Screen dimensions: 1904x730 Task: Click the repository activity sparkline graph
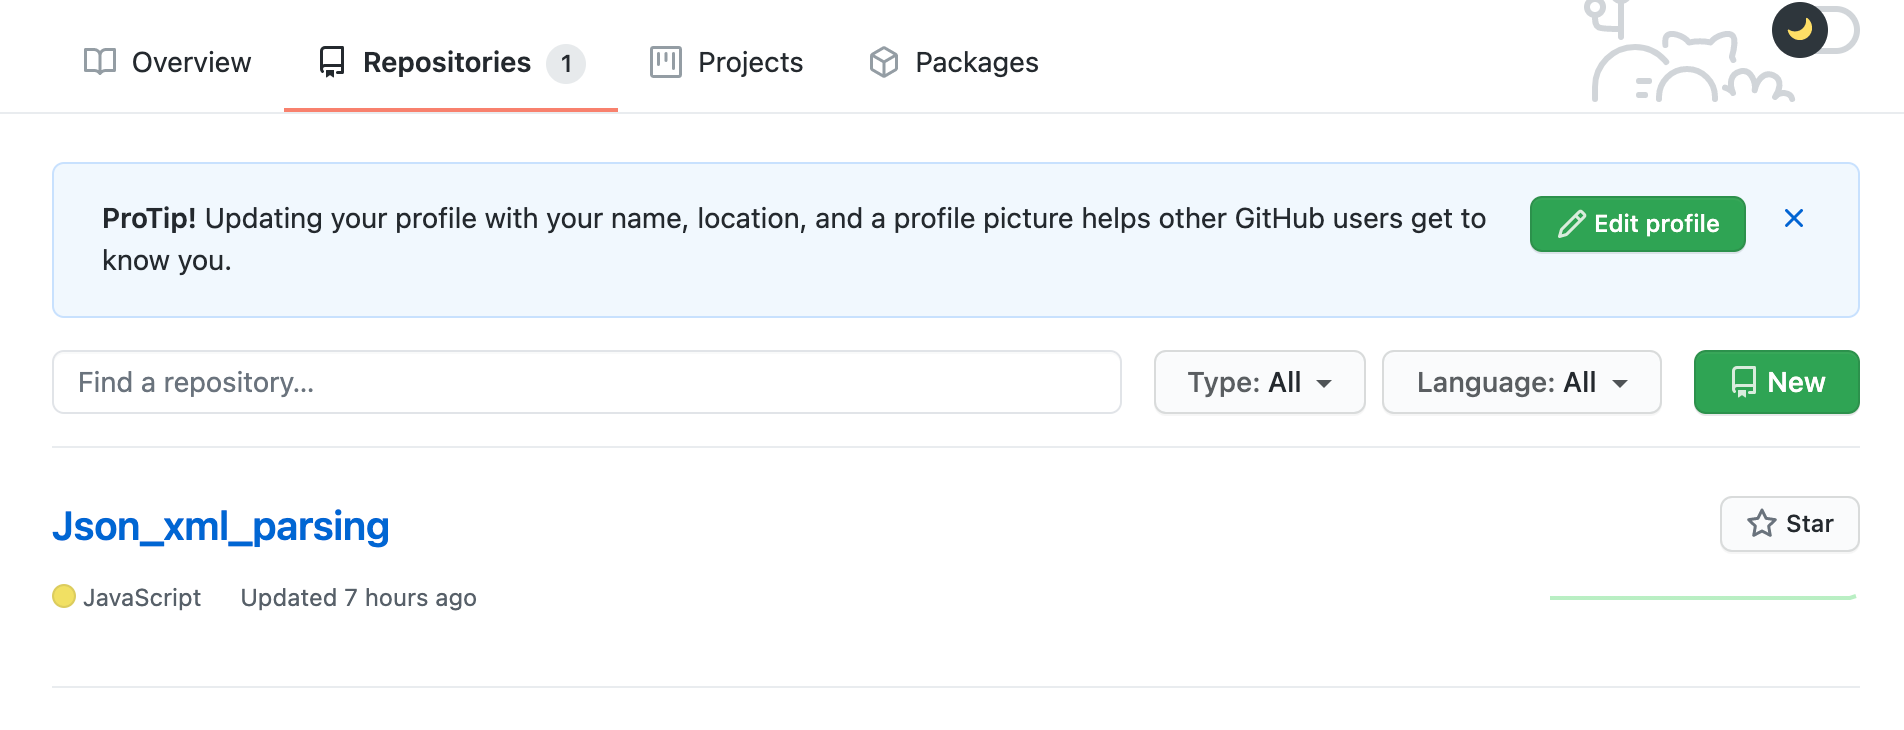click(x=1702, y=597)
